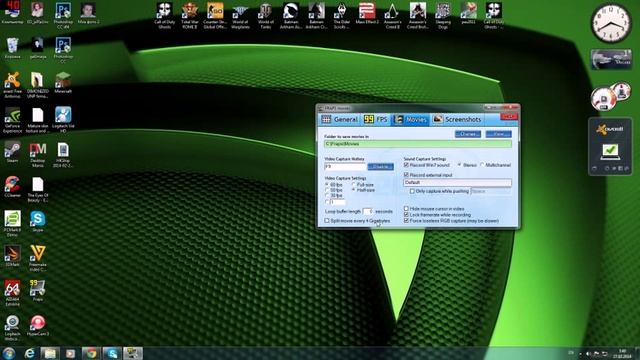Open Recycle Bin desktop icon

click(x=12, y=48)
